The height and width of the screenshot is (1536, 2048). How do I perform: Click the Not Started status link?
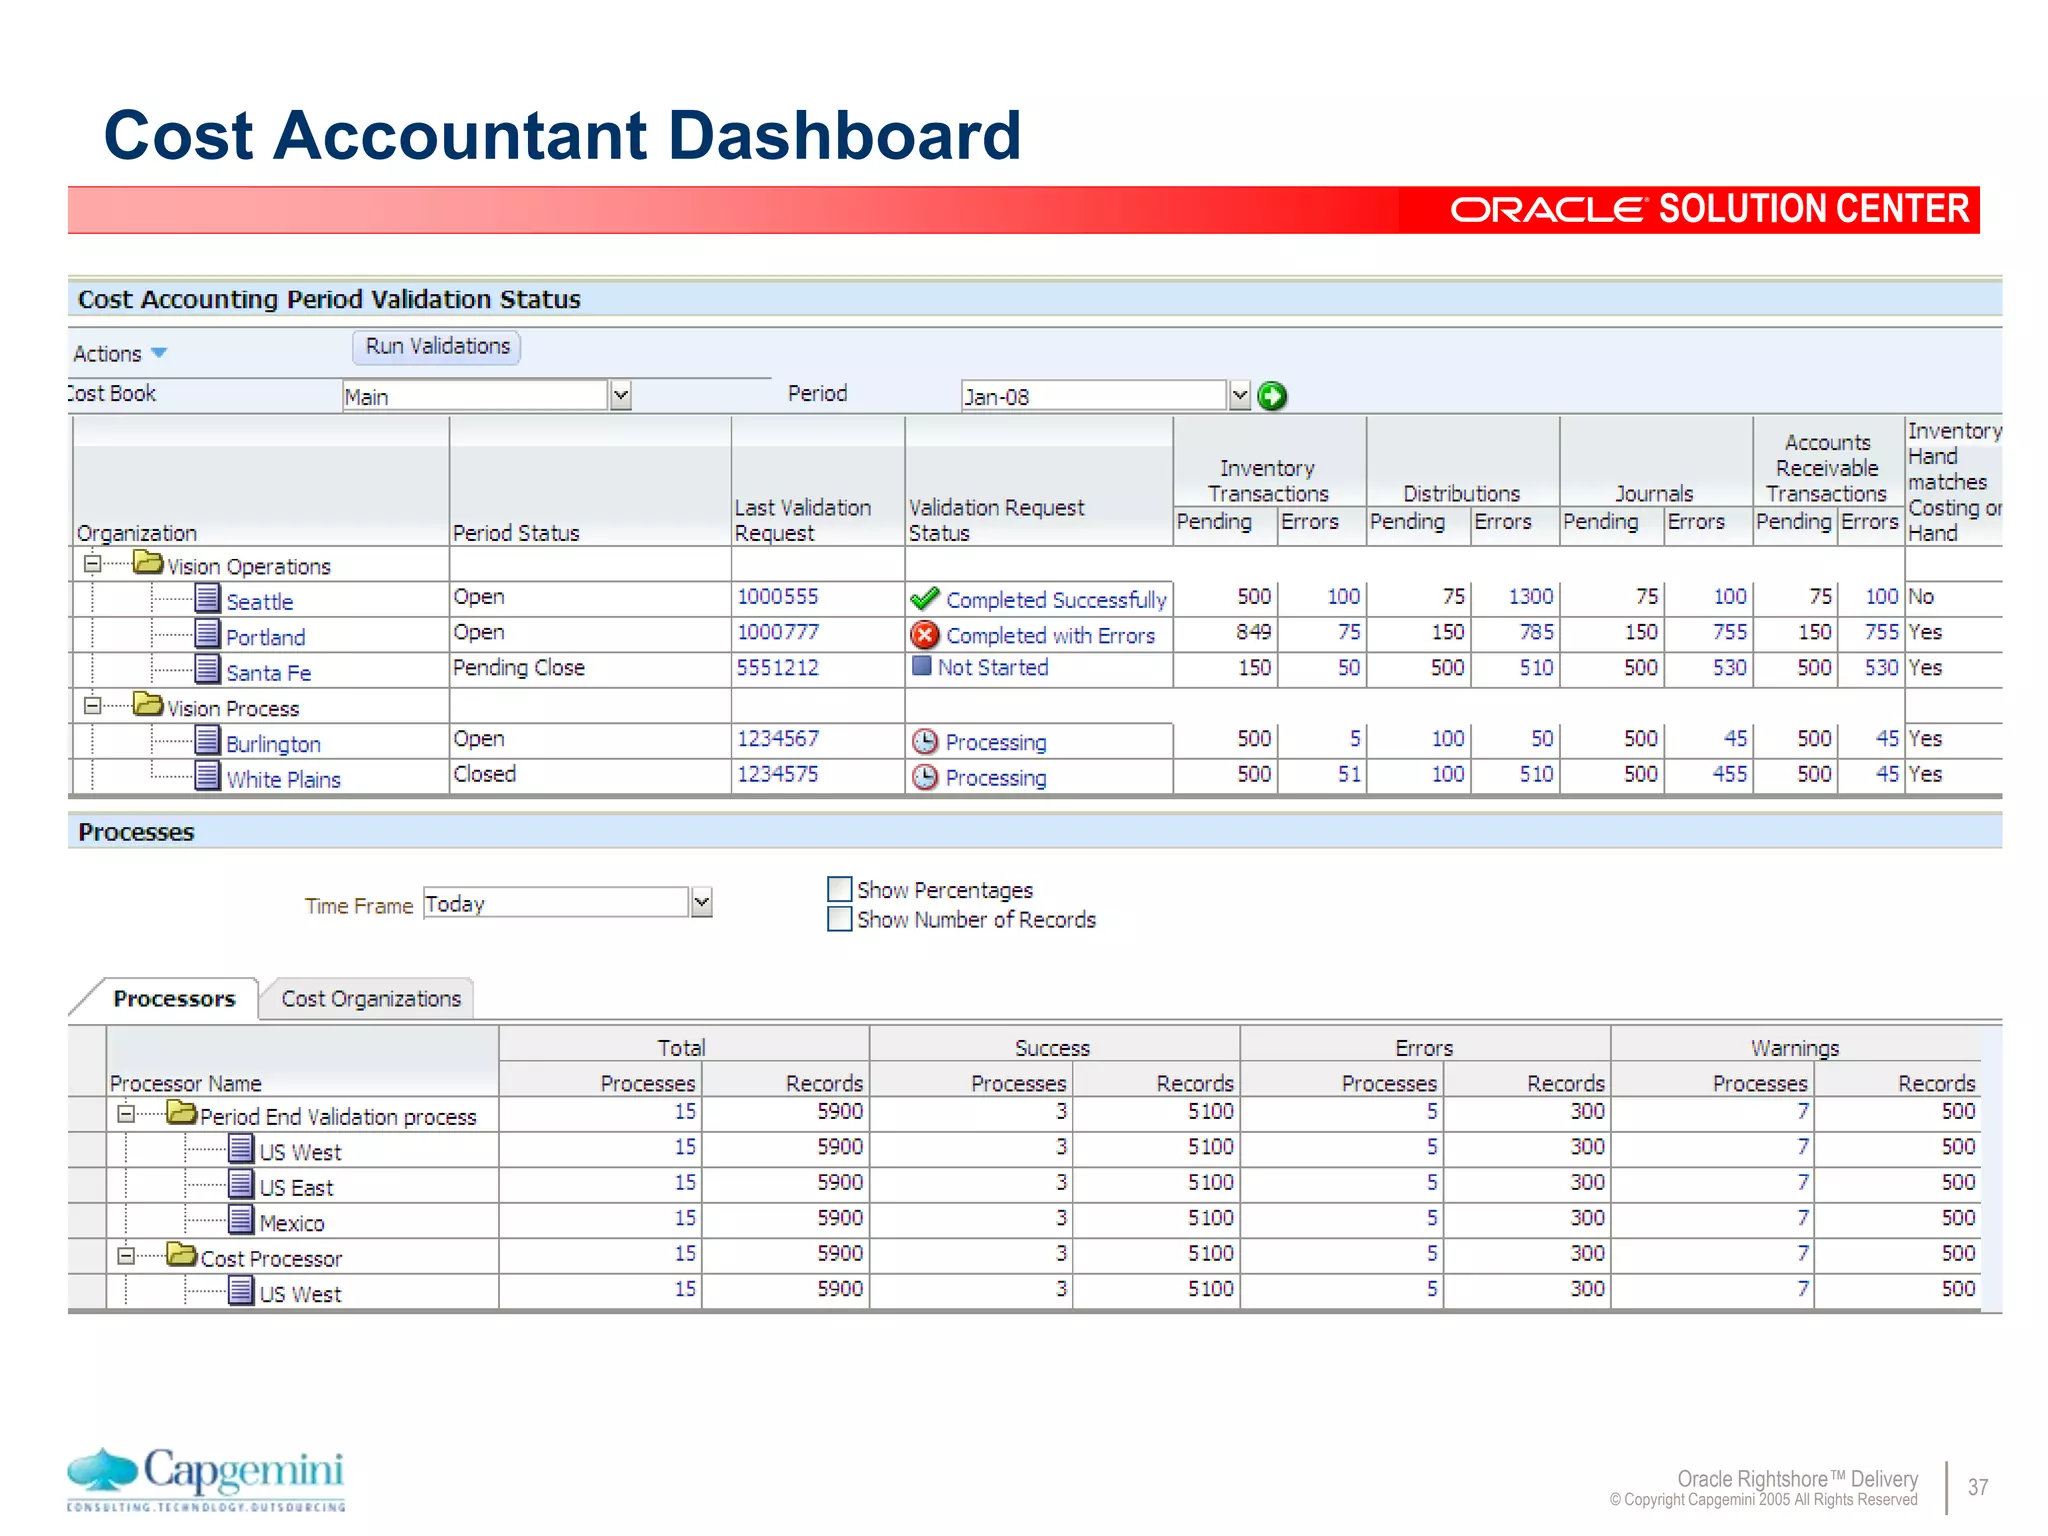992,667
